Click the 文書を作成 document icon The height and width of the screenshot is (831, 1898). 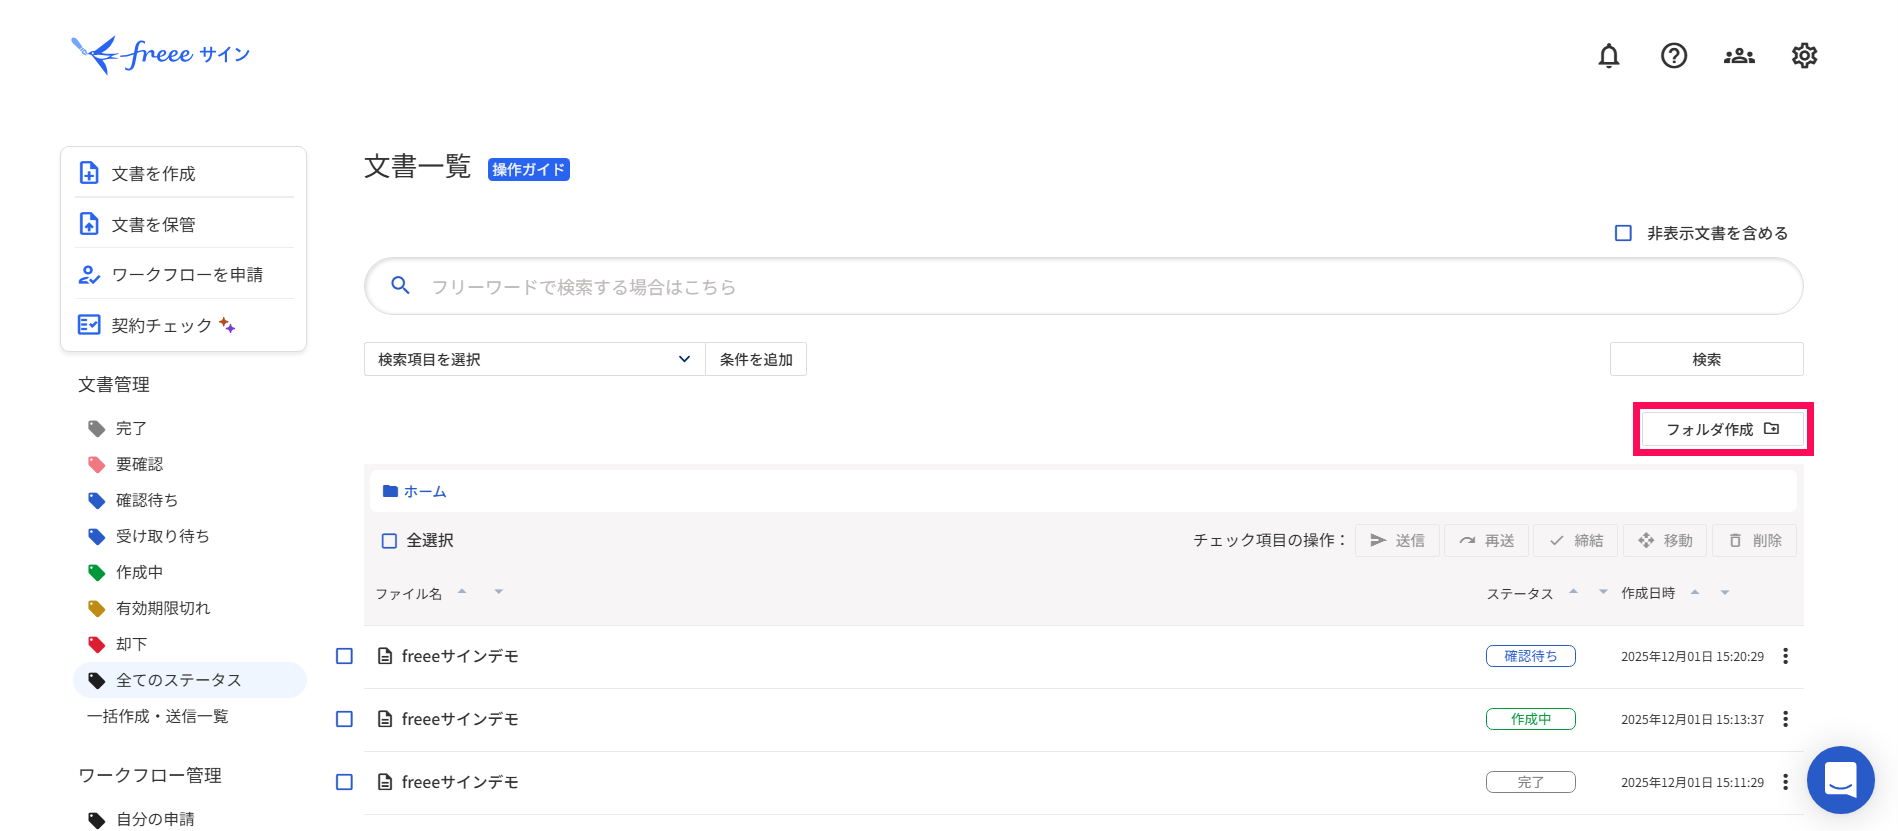pyautogui.click(x=89, y=173)
